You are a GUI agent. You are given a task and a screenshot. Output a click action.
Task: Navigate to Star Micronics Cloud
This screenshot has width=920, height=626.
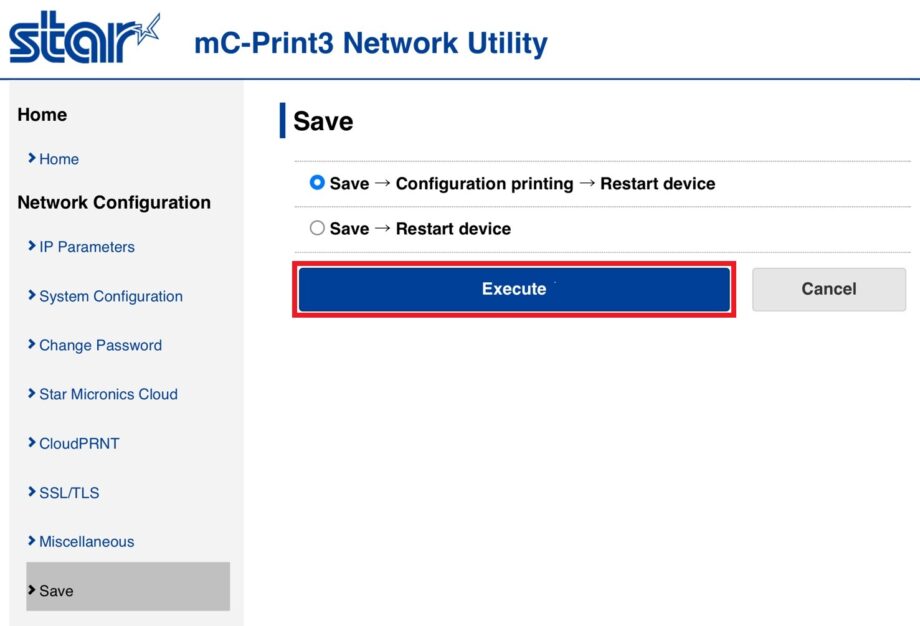108,394
